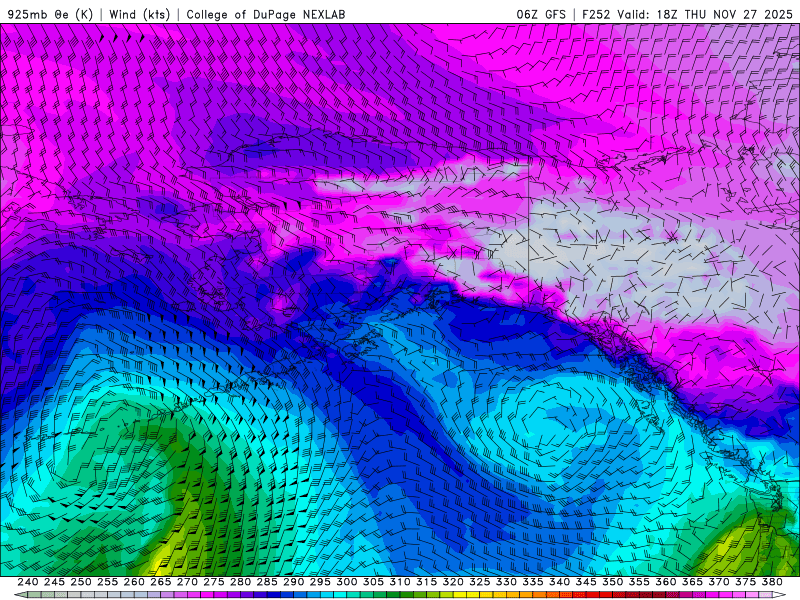Click the 'F252' forecast hour label
The width and height of the screenshot is (800, 600).
click(596, 14)
